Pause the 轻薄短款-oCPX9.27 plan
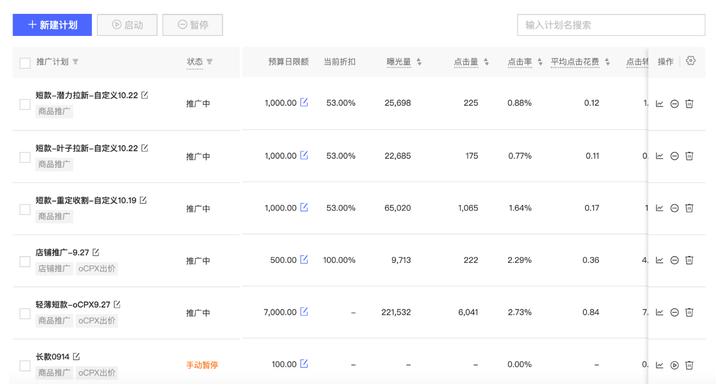 675,312
